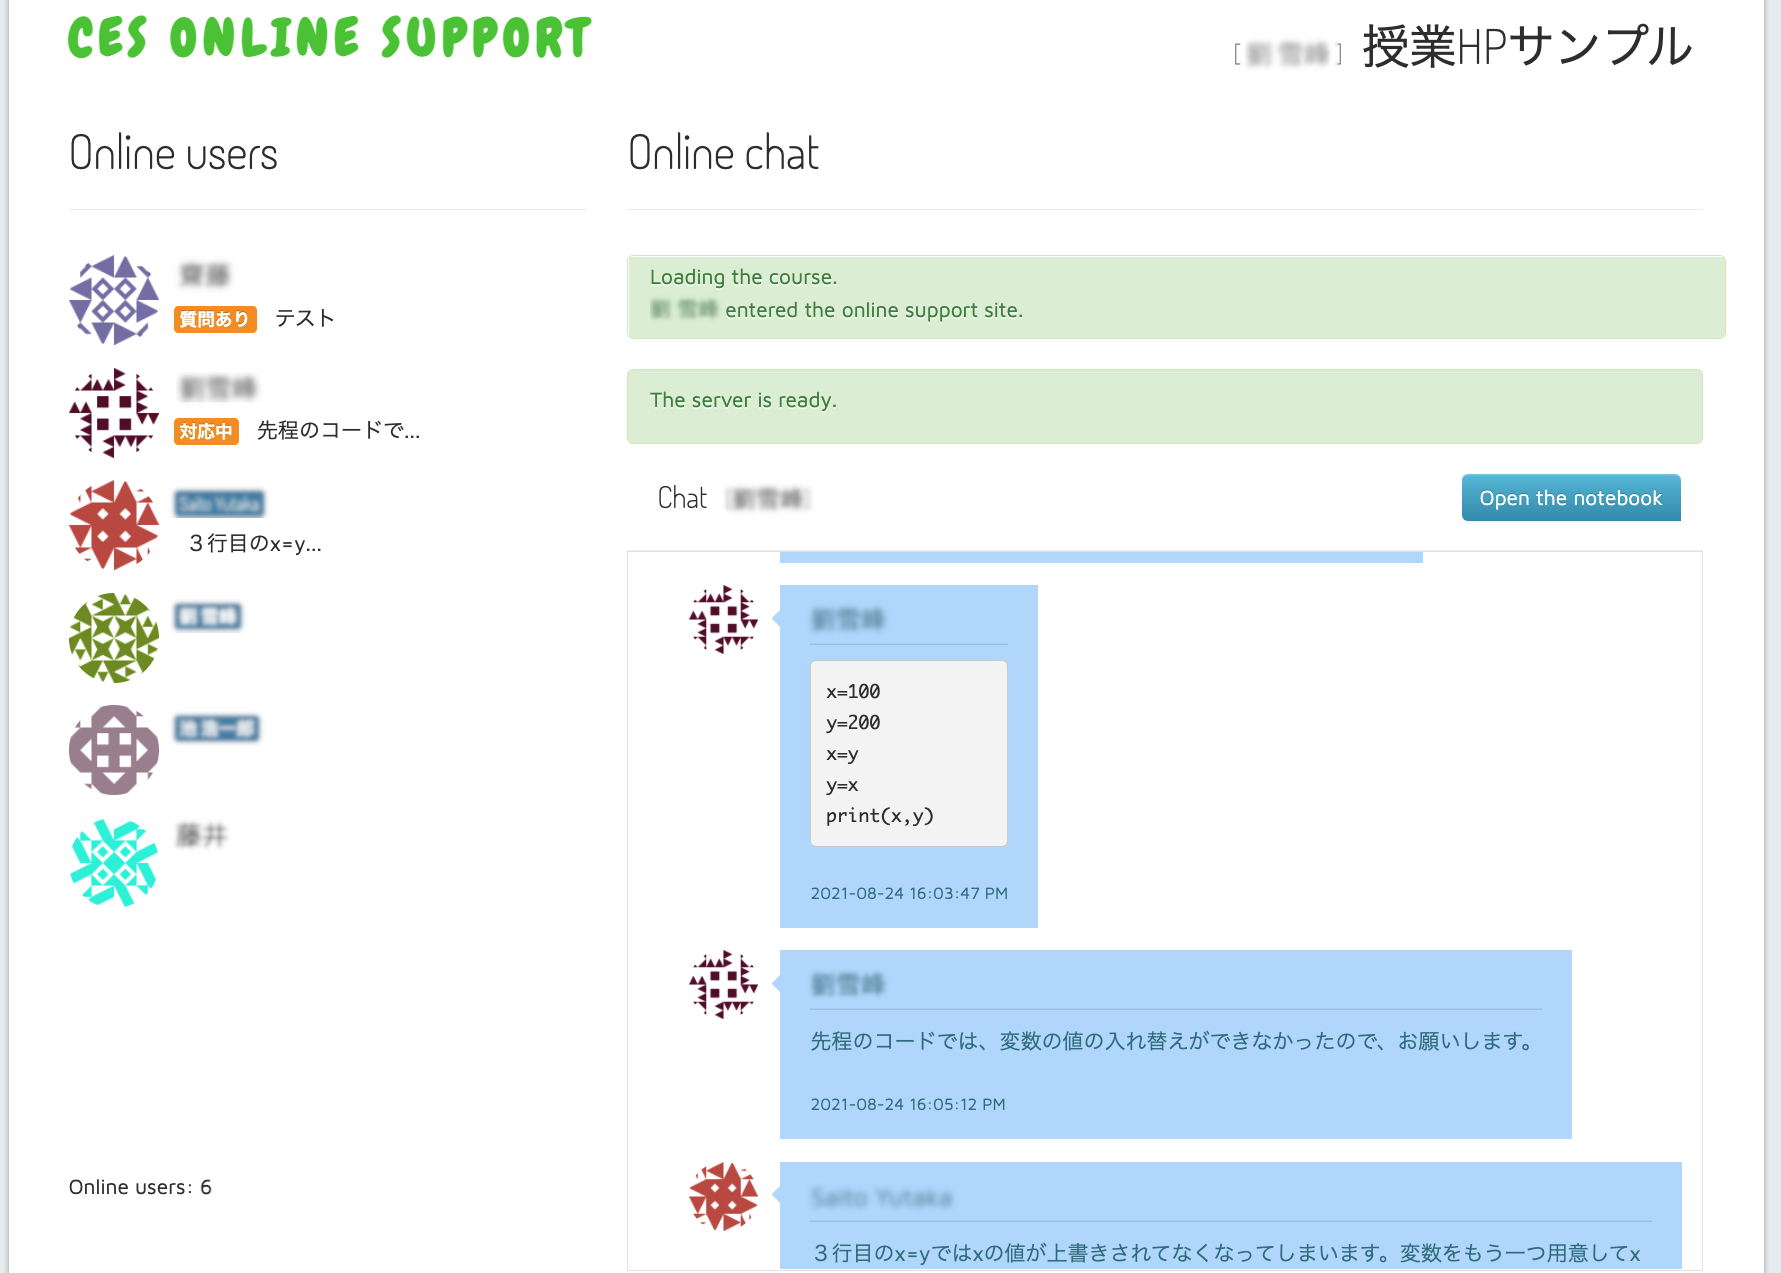The width and height of the screenshot is (1781, 1273).
Task: Click the olive green circular avatar
Action: tap(114, 638)
